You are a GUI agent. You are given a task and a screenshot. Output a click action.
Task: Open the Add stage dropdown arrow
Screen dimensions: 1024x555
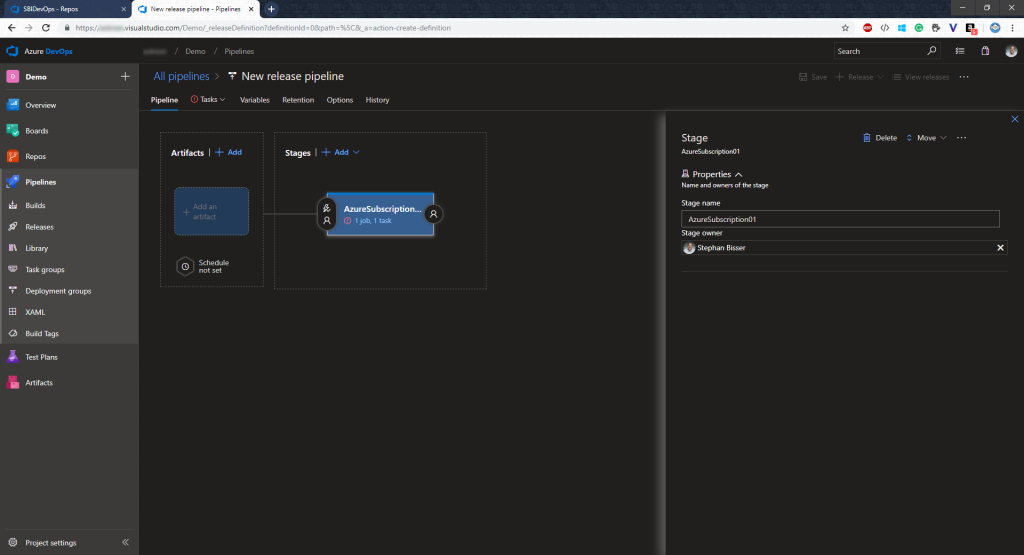click(x=356, y=152)
